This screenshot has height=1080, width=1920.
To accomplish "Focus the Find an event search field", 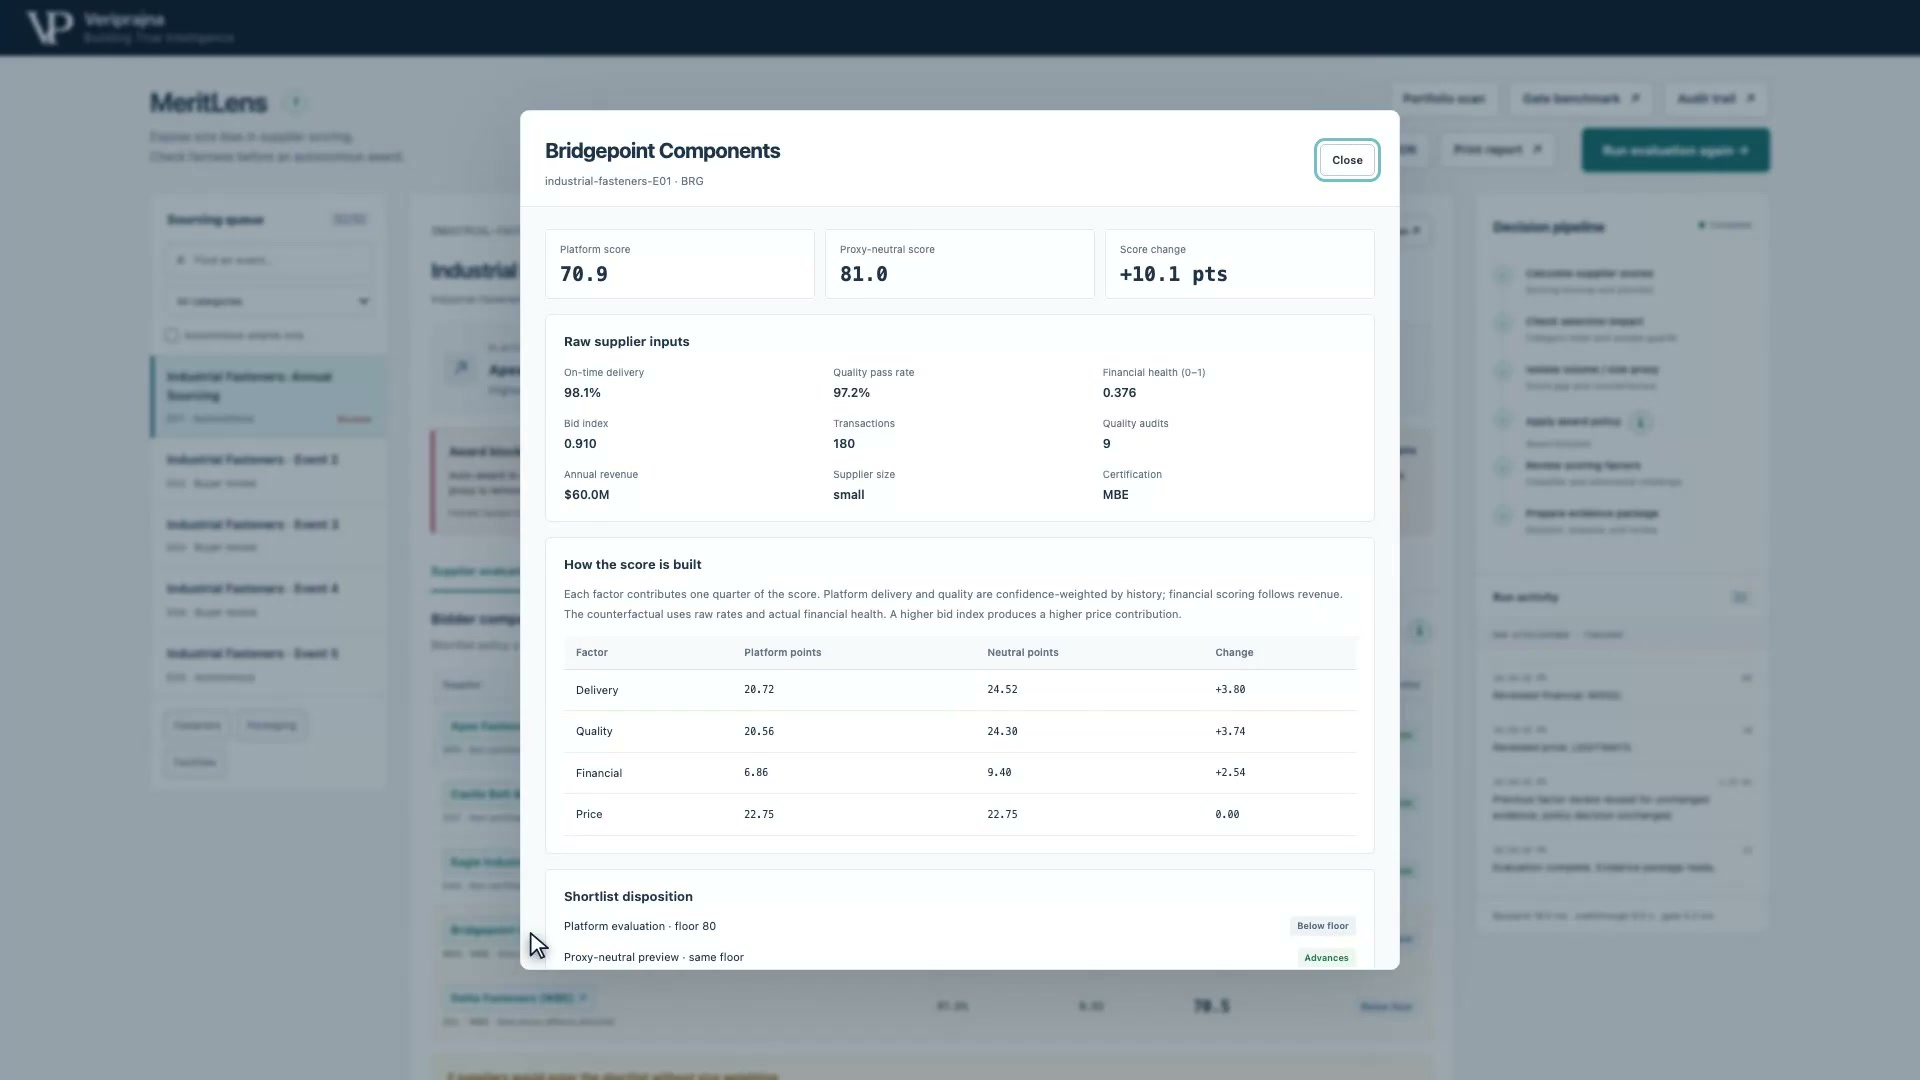I will (270, 260).
